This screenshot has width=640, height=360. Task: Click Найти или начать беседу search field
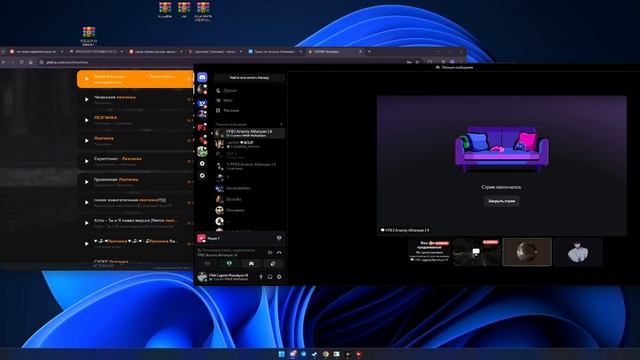(249, 77)
